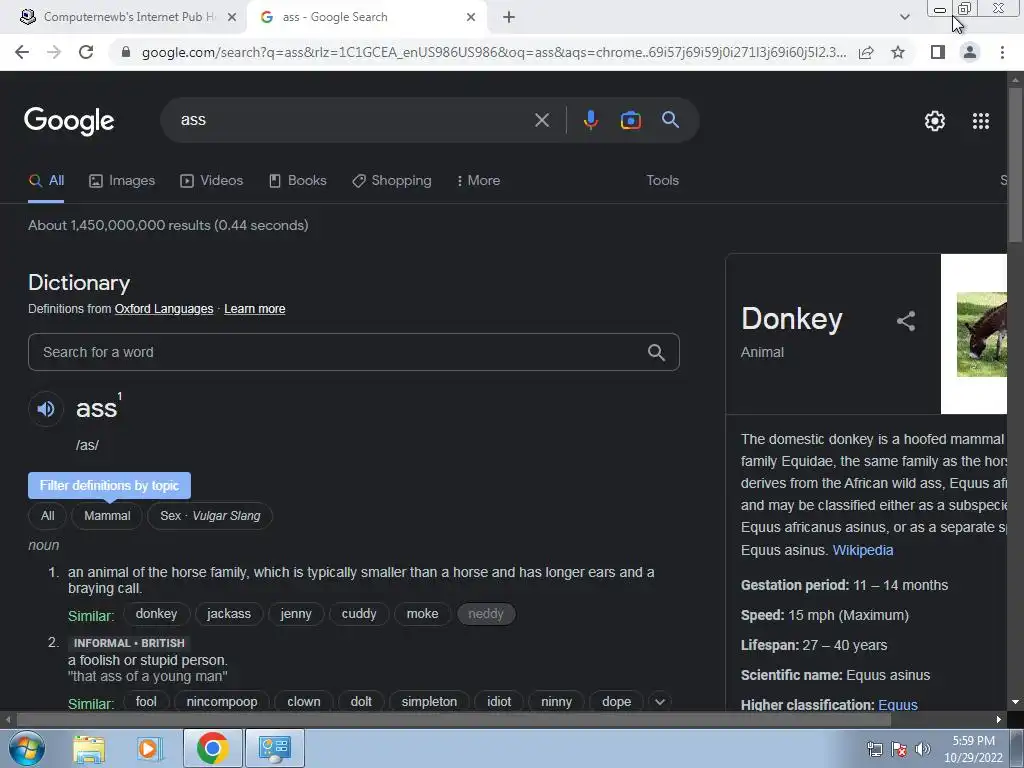The width and height of the screenshot is (1024, 768).
Task: Click Action Center flag in system tray
Action: pyautogui.click(x=899, y=749)
